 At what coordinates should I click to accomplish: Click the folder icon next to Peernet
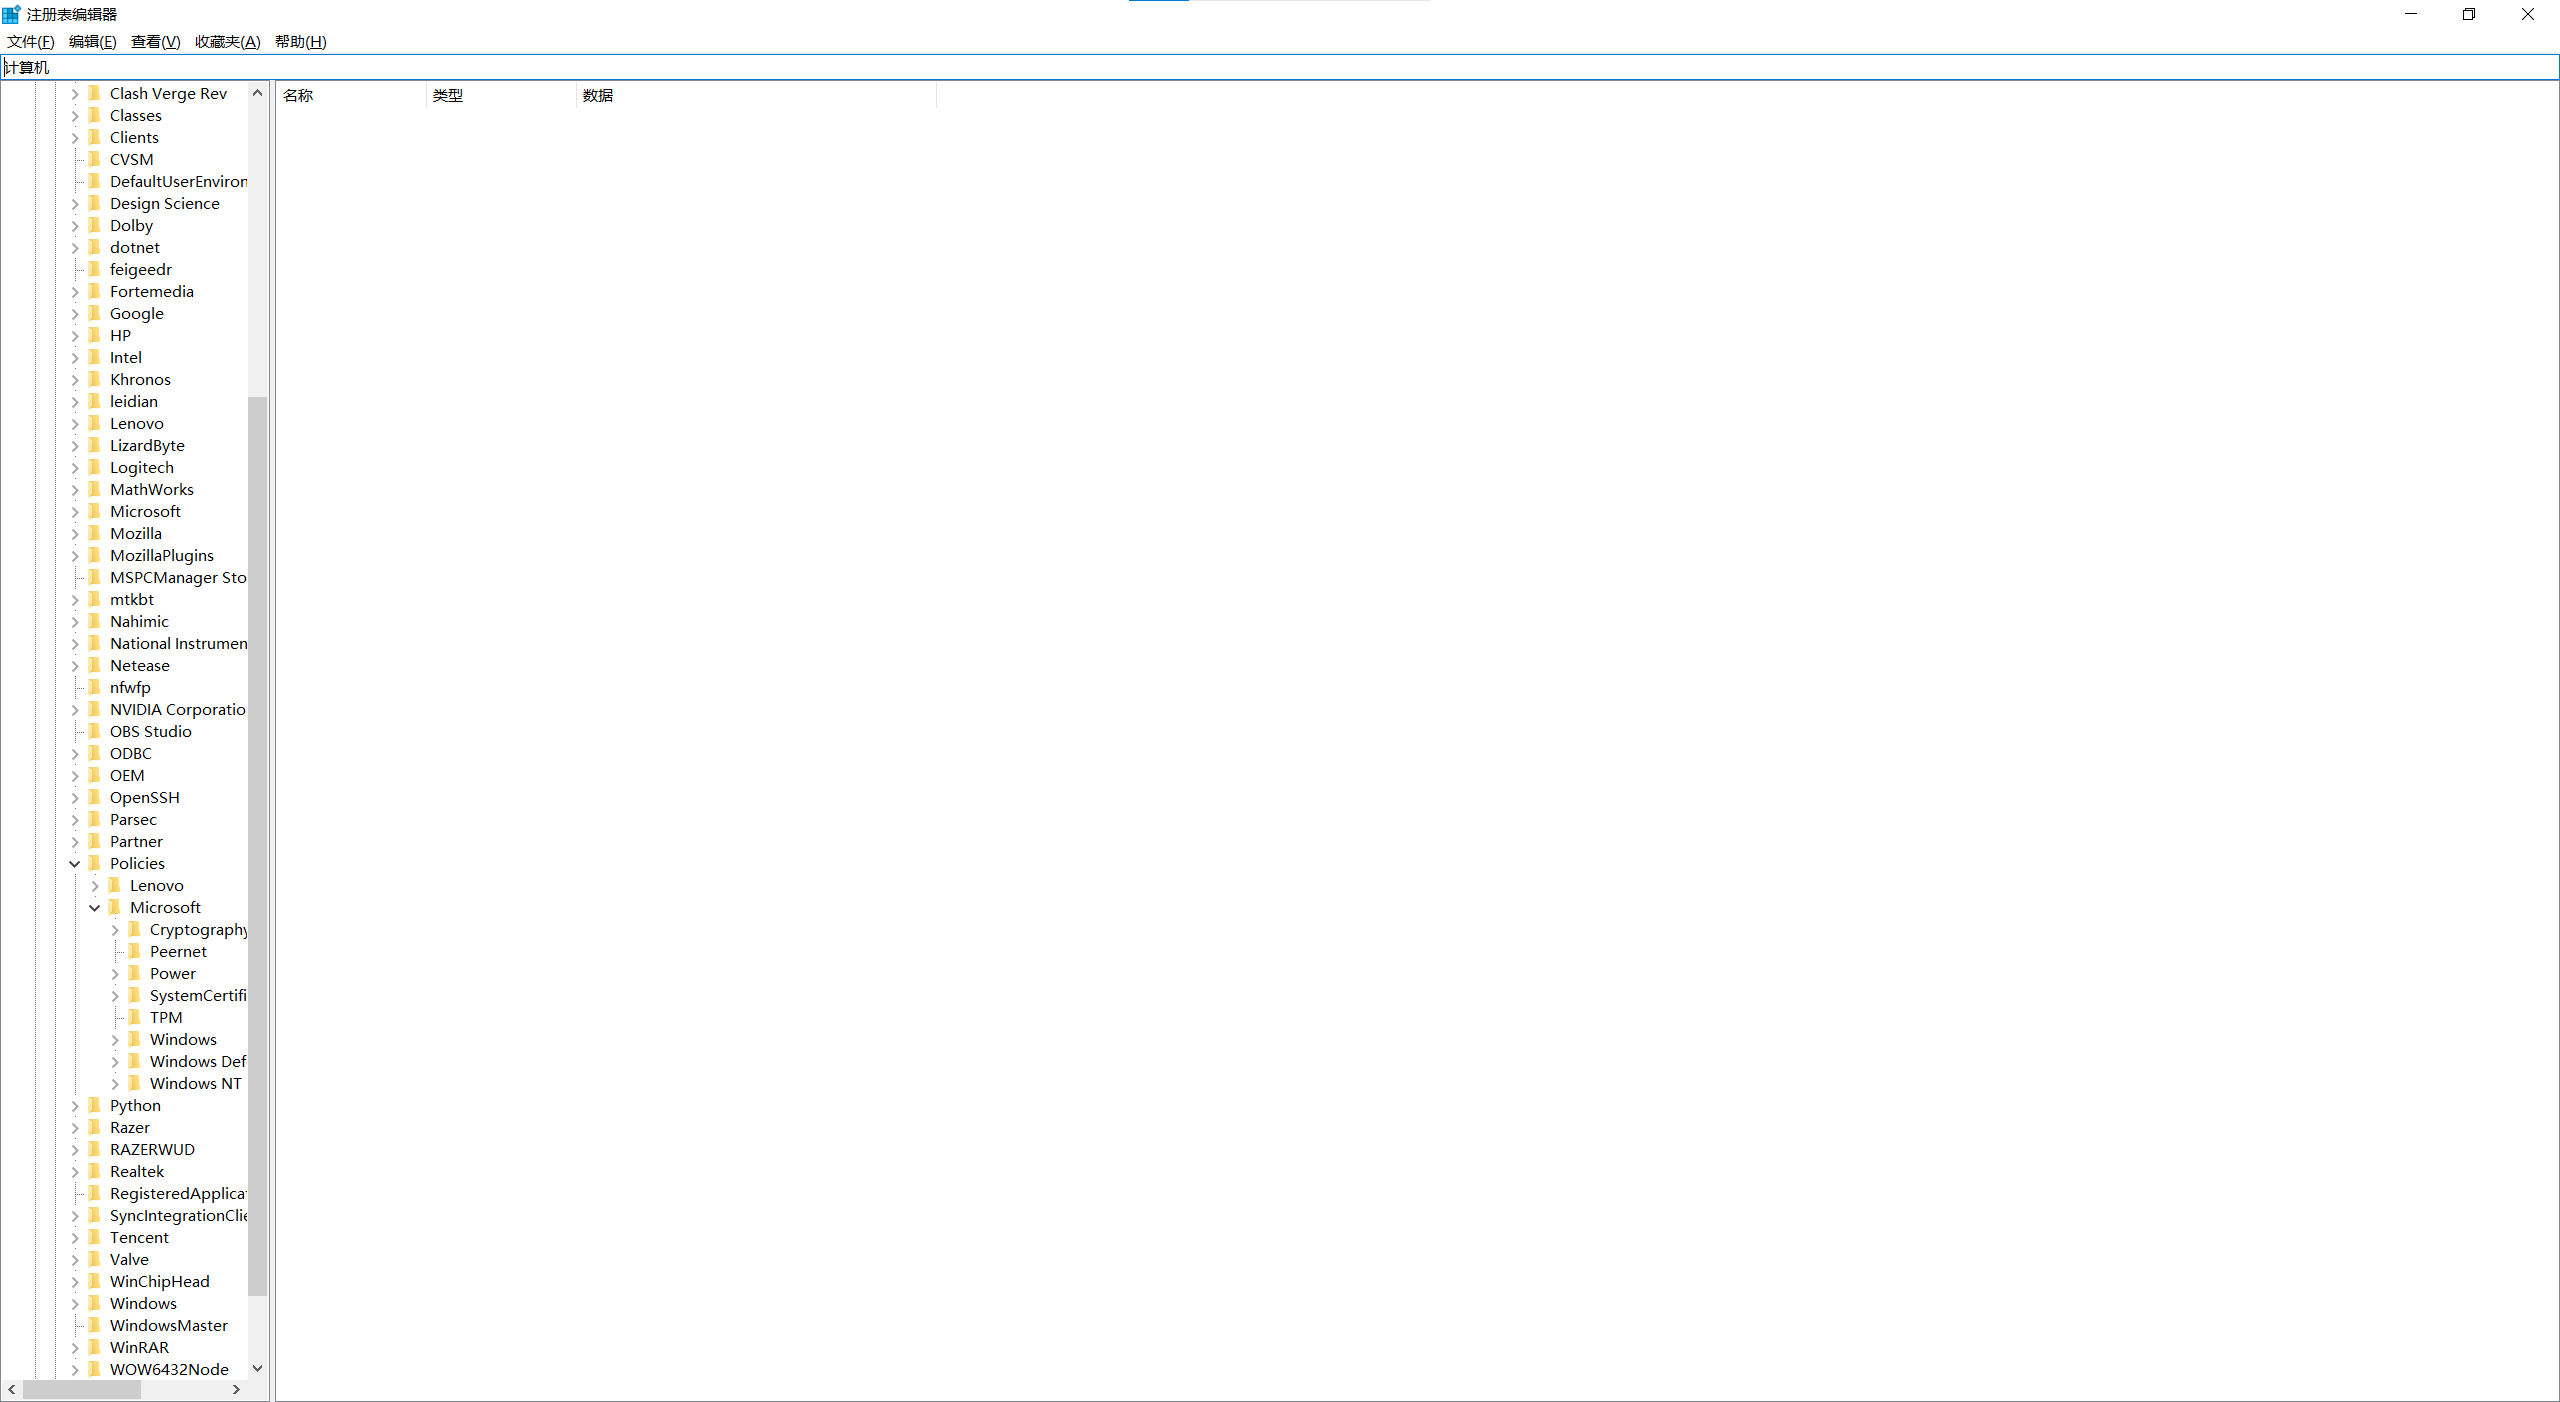click(x=135, y=951)
